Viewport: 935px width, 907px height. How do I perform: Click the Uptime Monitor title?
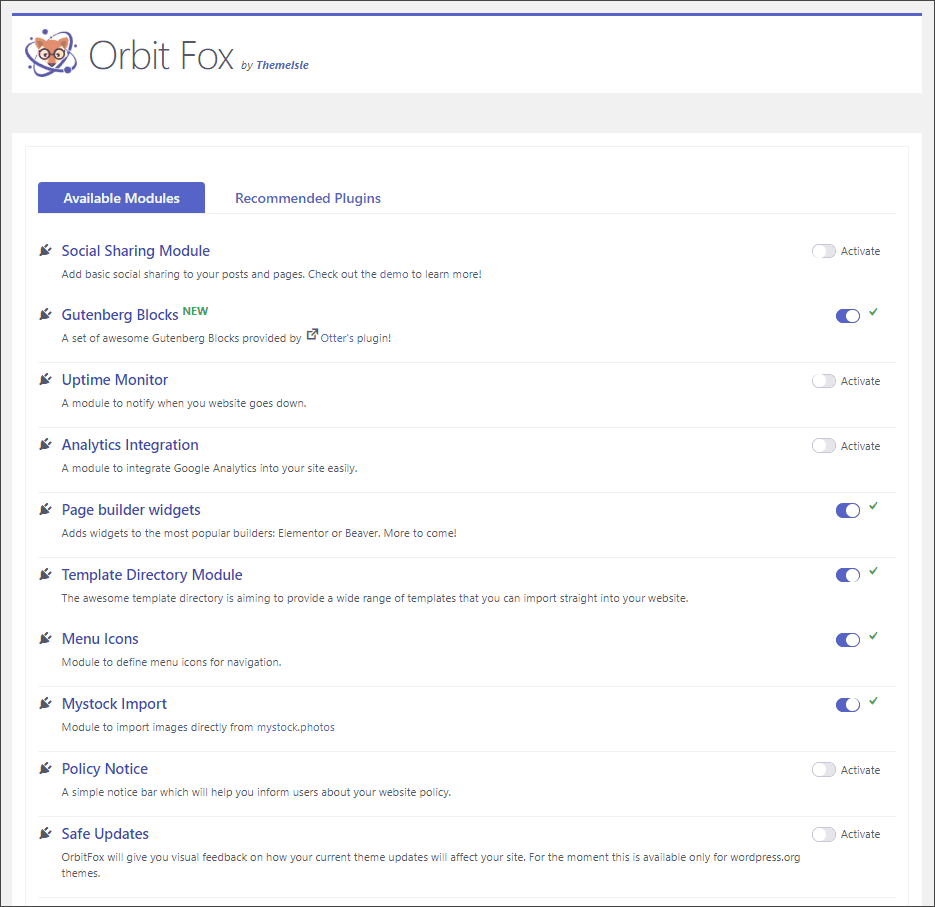point(115,380)
